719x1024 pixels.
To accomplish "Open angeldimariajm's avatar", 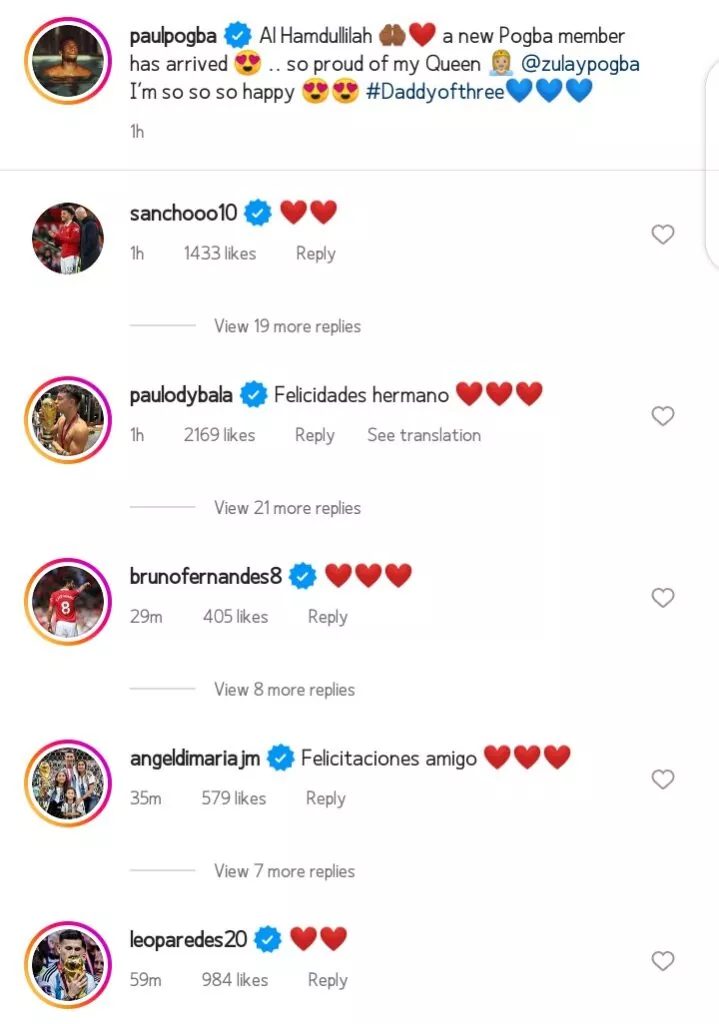I will [x=68, y=783].
